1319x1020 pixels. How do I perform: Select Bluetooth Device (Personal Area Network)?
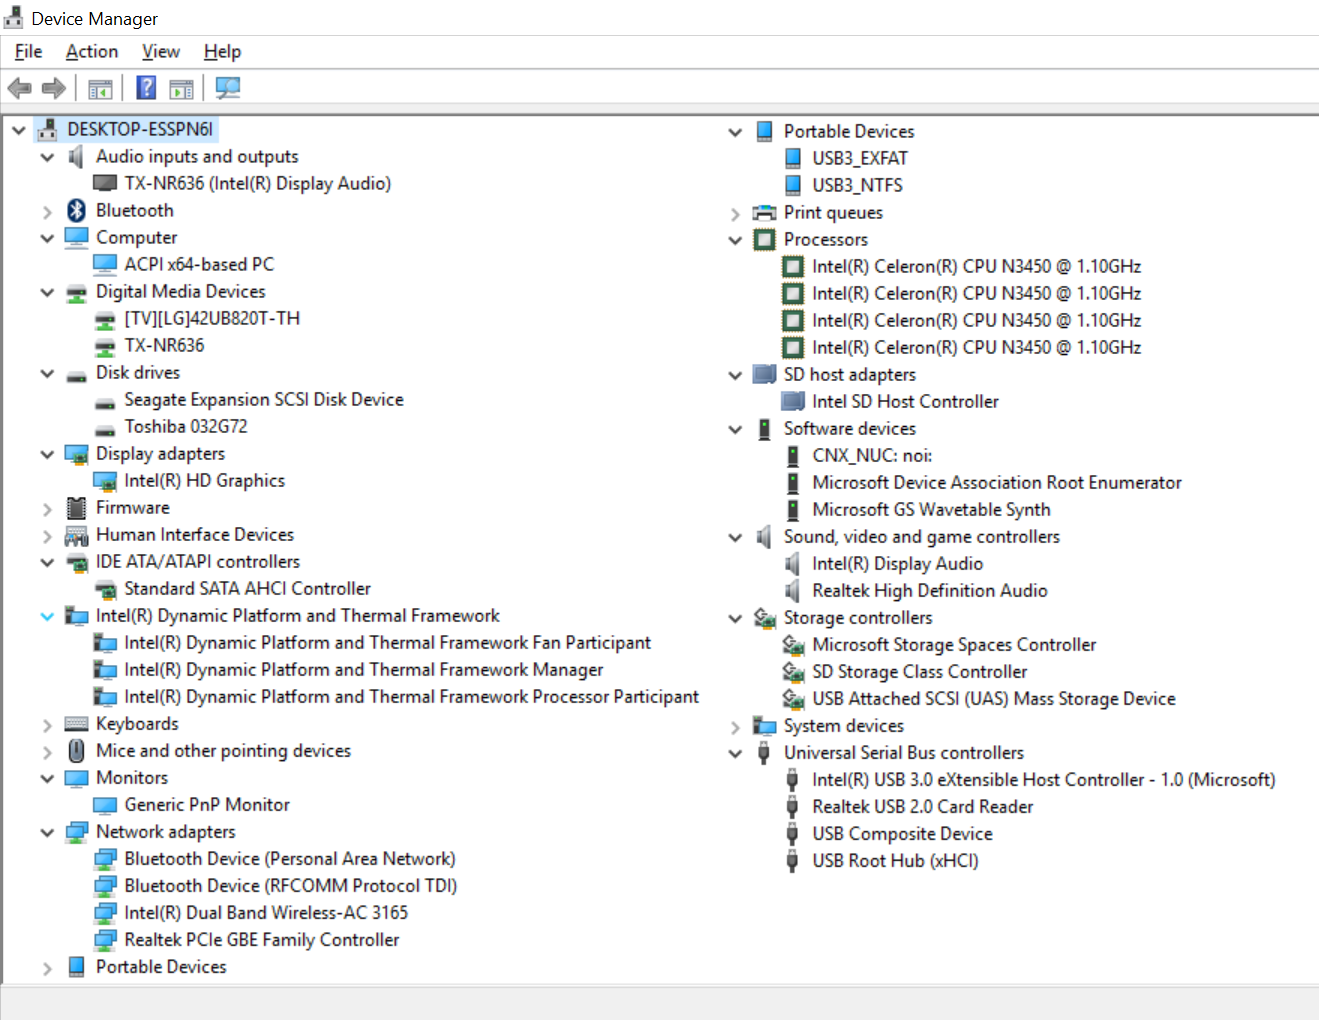coord(289,858)
